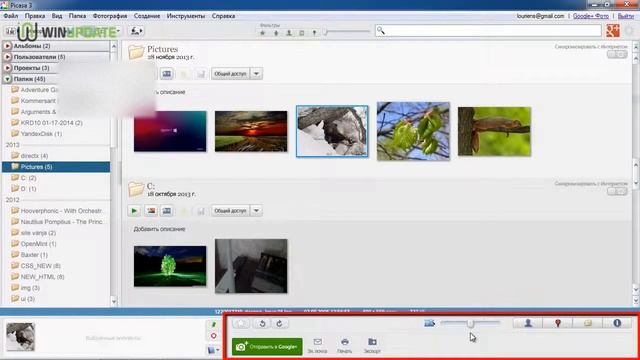
Task: Open the Файл menu
Action: (11, 16)
